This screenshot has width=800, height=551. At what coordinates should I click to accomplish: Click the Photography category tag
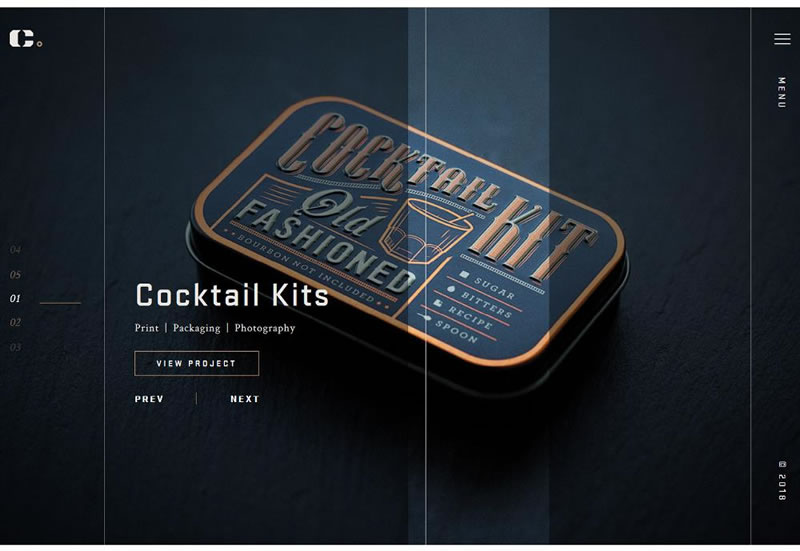[265, 328]
